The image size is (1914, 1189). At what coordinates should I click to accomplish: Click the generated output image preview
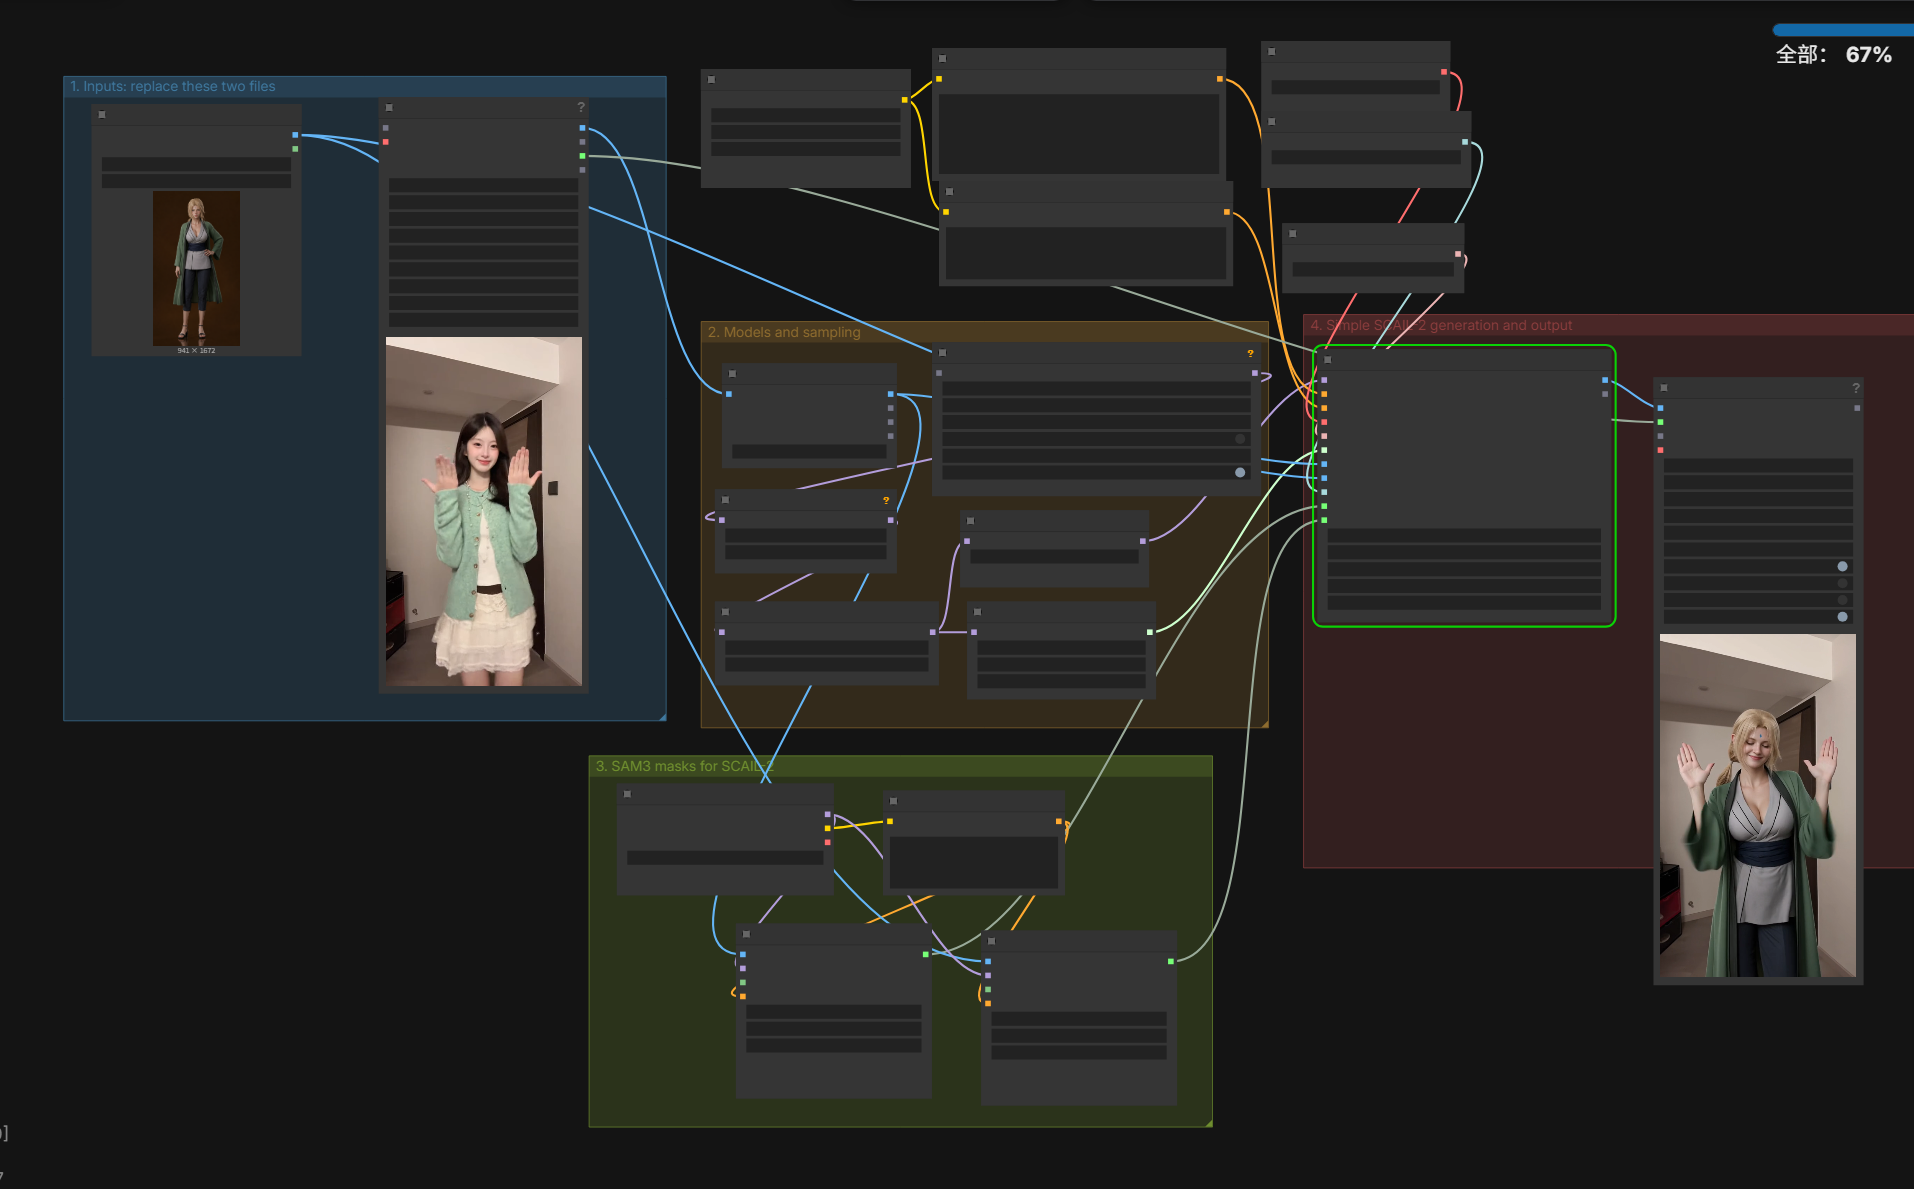click(1757, 805)
